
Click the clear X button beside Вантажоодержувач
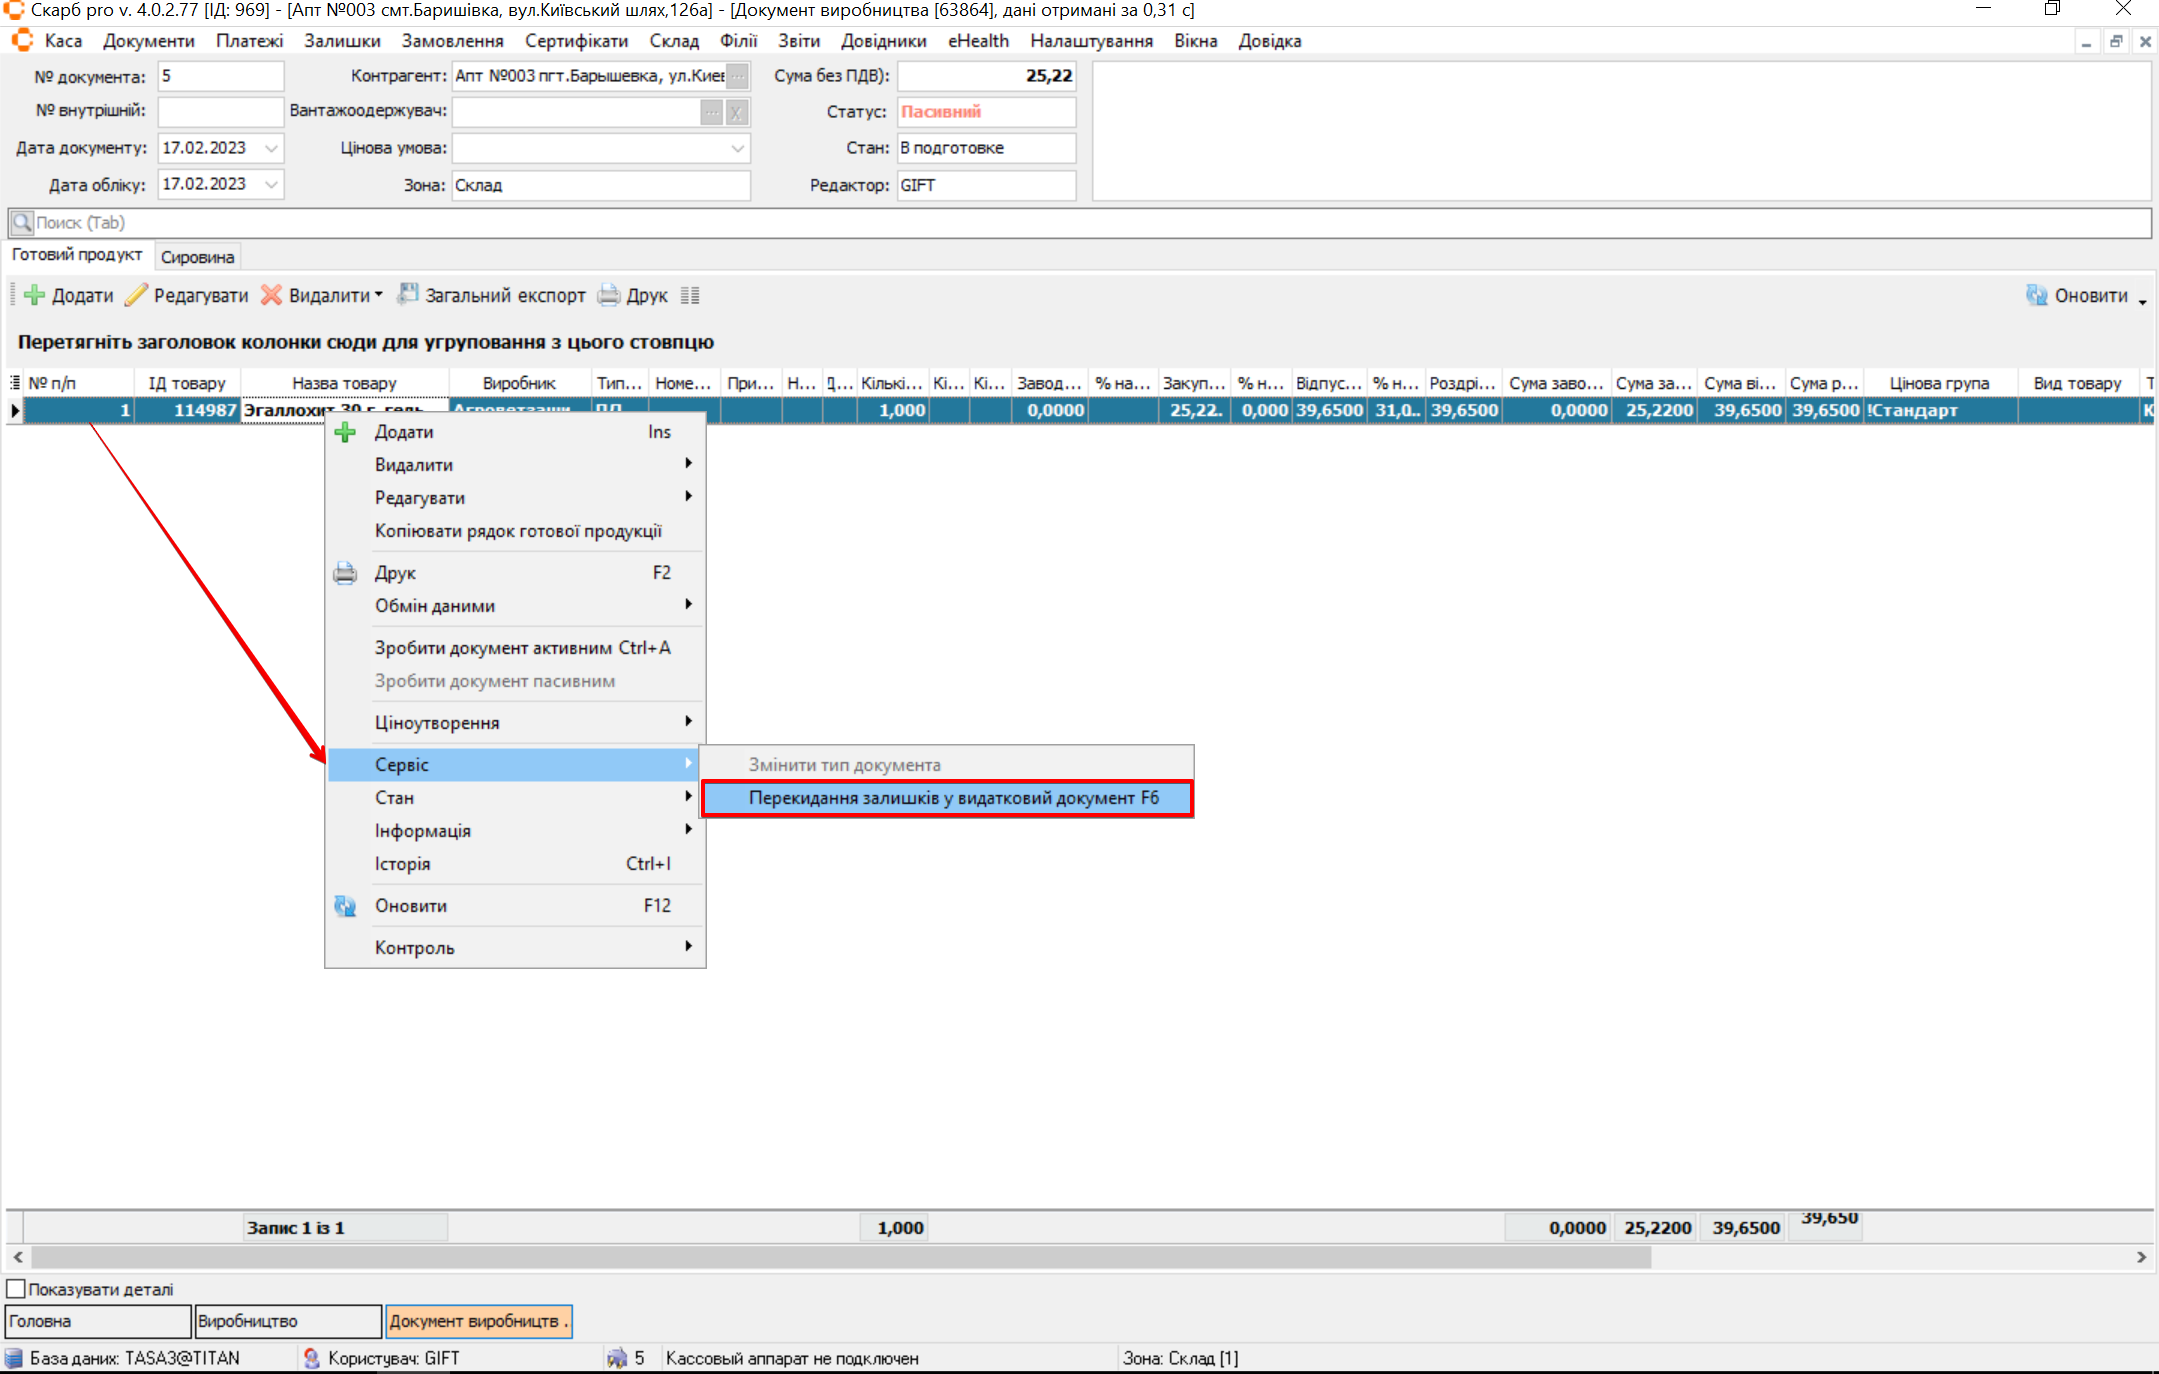tap(736, 112)
